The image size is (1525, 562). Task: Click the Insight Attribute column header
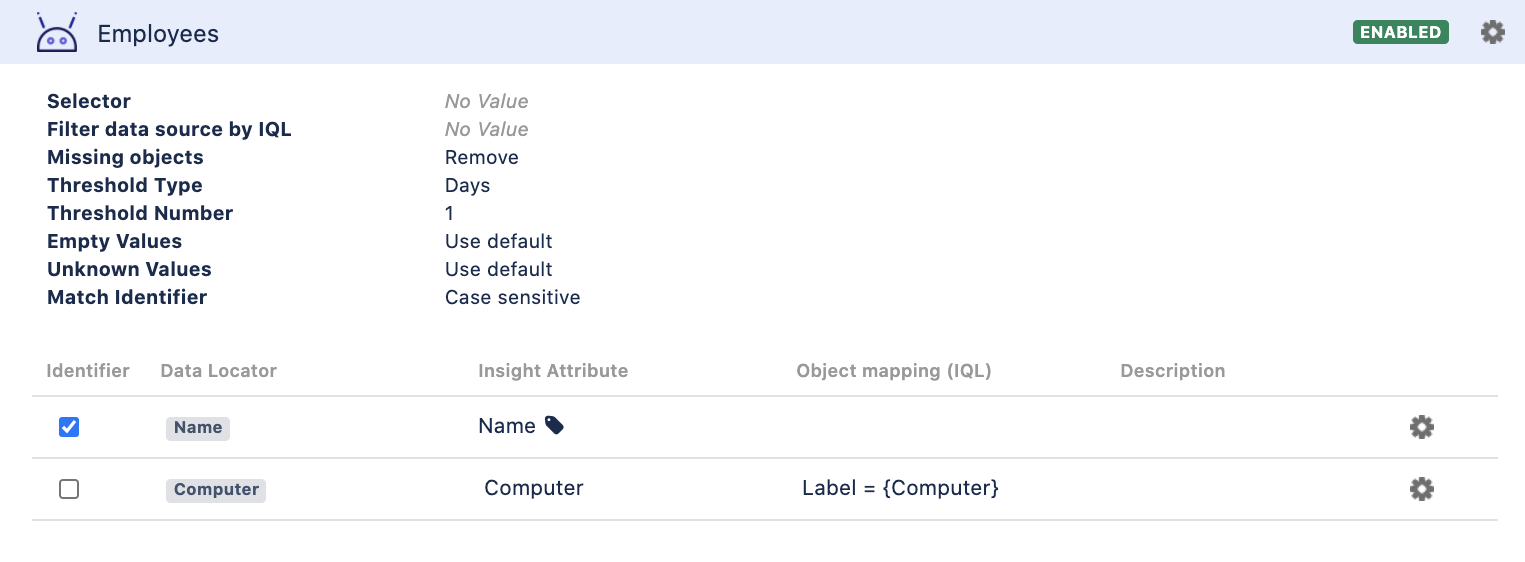pos(553,370)
